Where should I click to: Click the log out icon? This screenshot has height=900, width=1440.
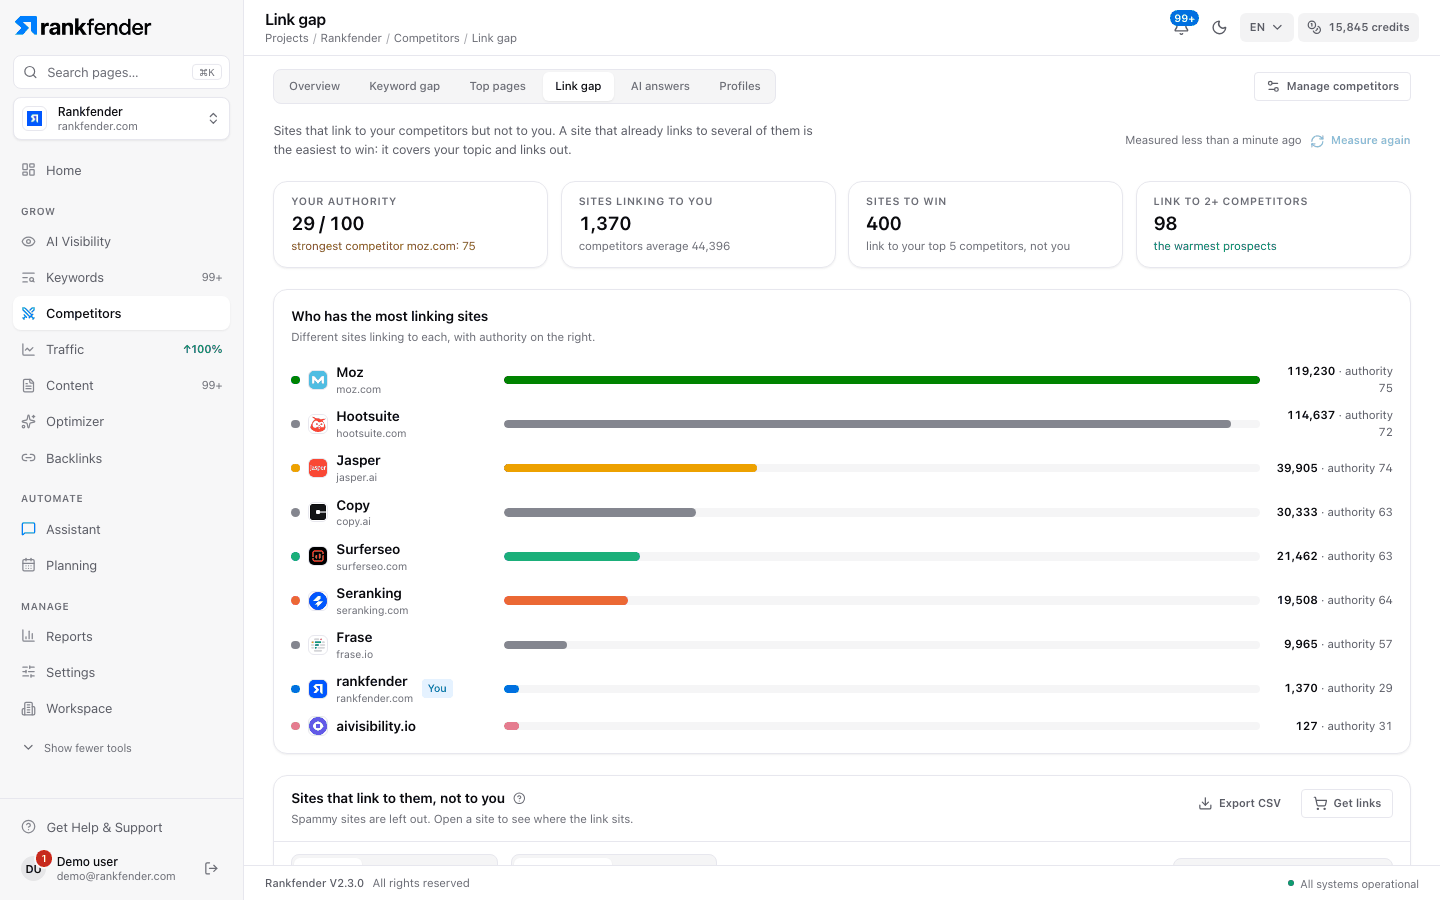(211, 868)
